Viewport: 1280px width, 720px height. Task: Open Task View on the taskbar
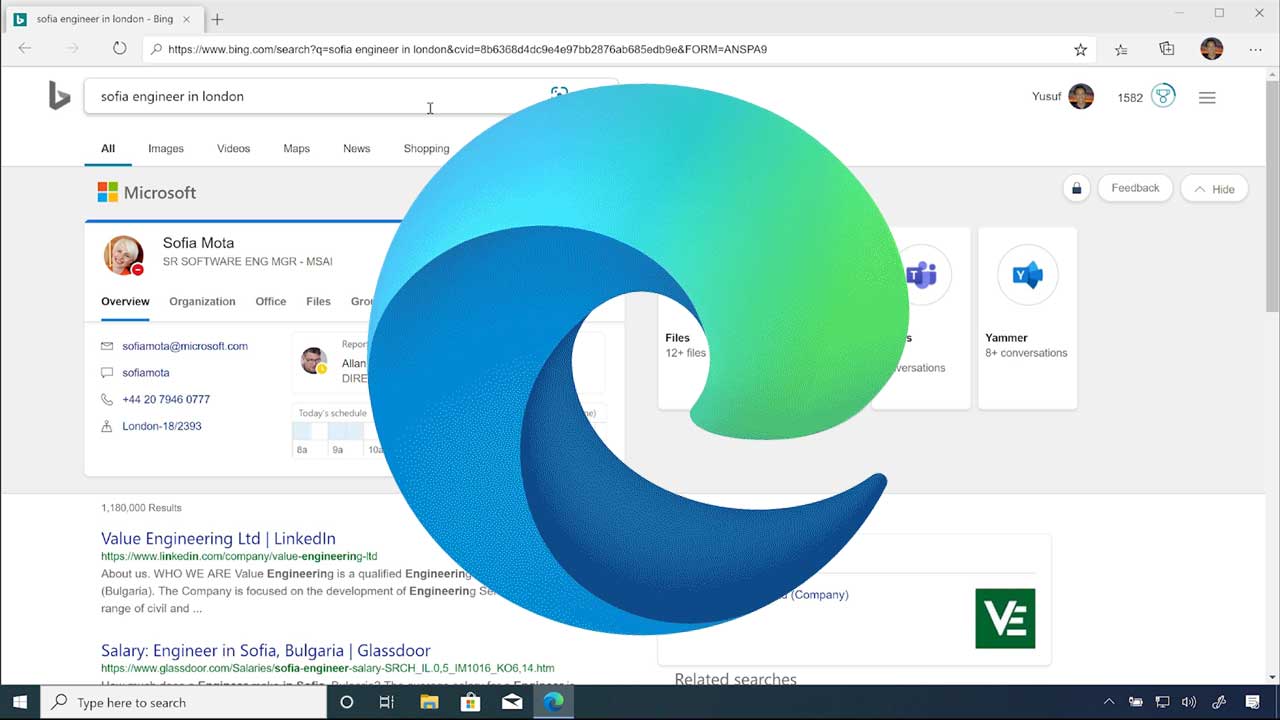coord(387,702)
